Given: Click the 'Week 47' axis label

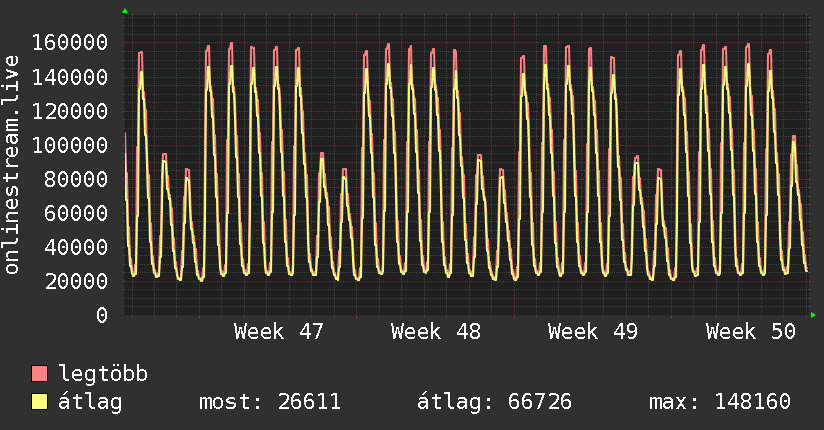Looking at the screenshot, I should pyautogui.click(x=279, y=332).
